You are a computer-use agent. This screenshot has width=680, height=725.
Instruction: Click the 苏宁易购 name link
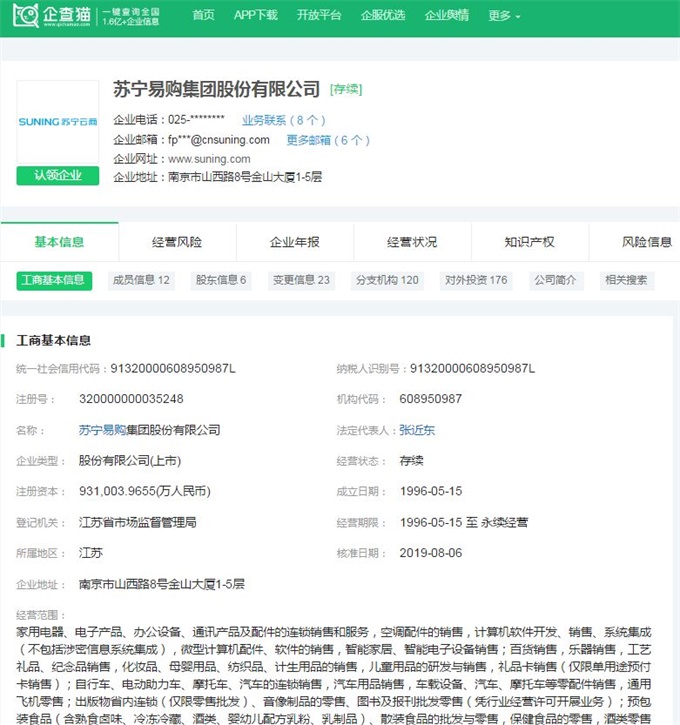102,430
